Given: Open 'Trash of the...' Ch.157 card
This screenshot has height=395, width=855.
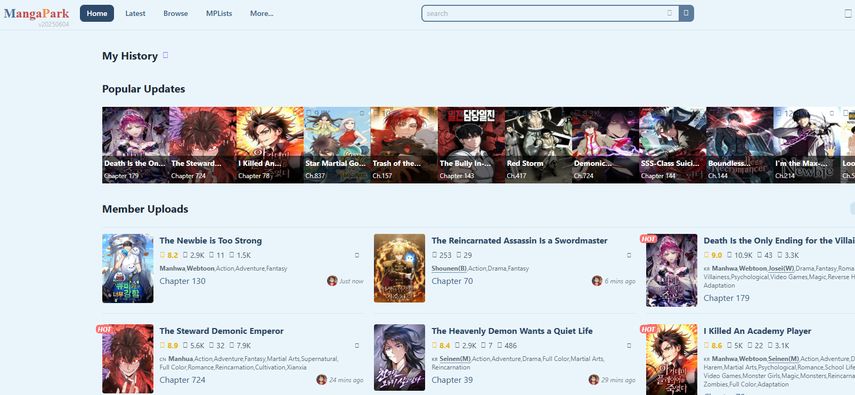Looking at the screenshot, I should click(x=404, y=145).
